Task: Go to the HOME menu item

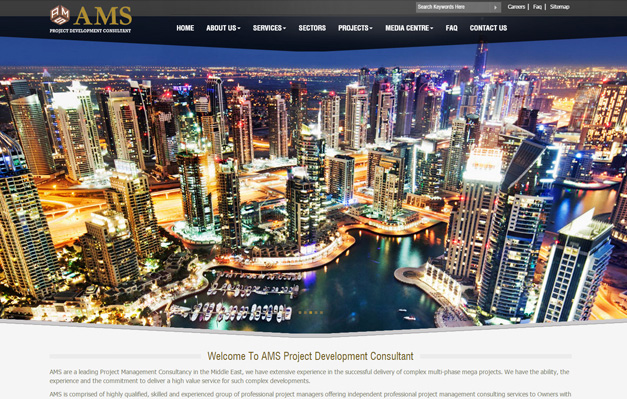Action: [185, 28]
